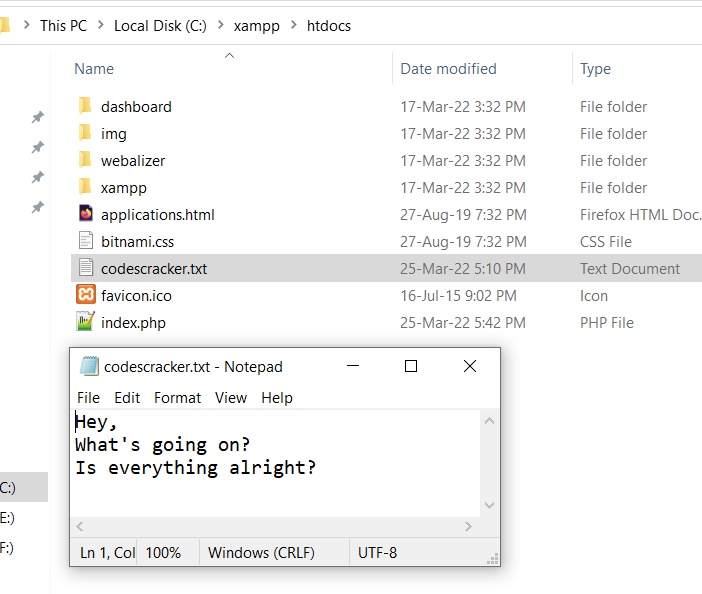Sort files by Name column header
702x594 pixels.
94,69
